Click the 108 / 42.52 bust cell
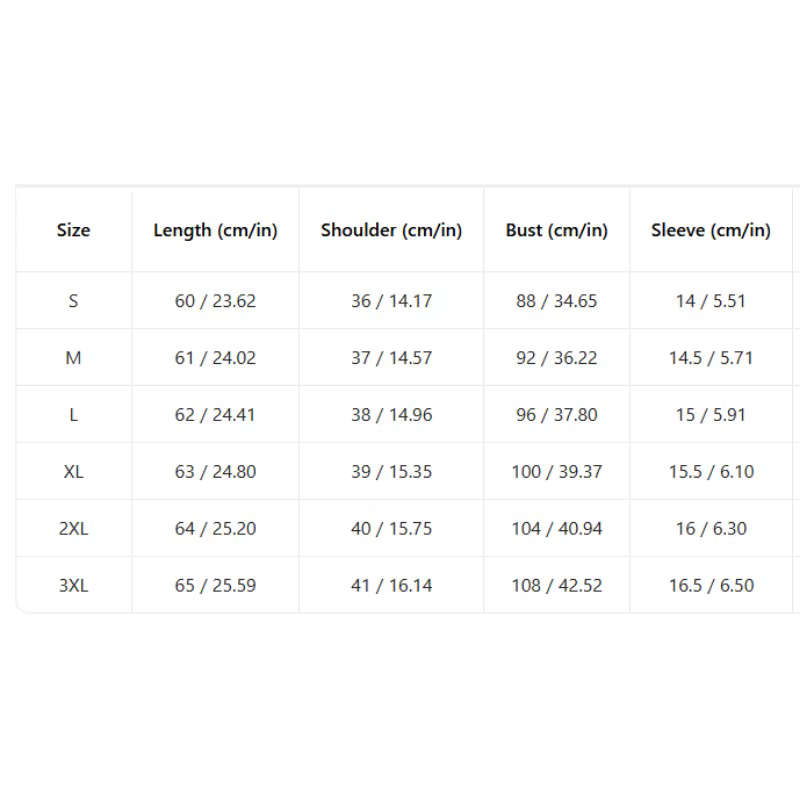800x800 pixels. [x=557, y=585]
